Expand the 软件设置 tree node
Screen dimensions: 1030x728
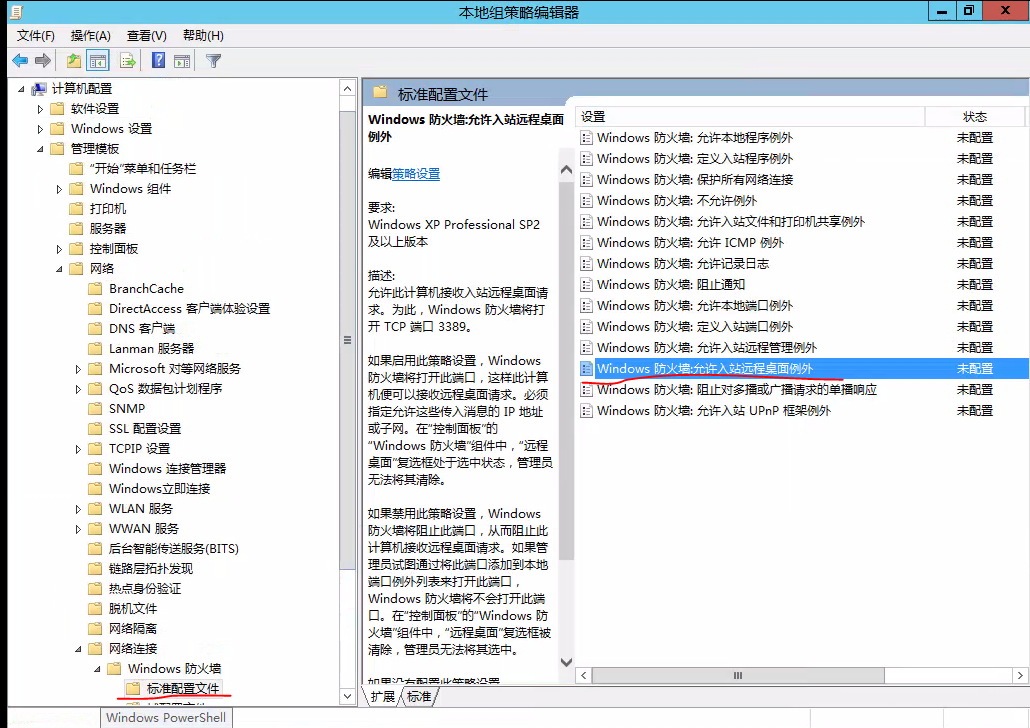click(40, 109)
